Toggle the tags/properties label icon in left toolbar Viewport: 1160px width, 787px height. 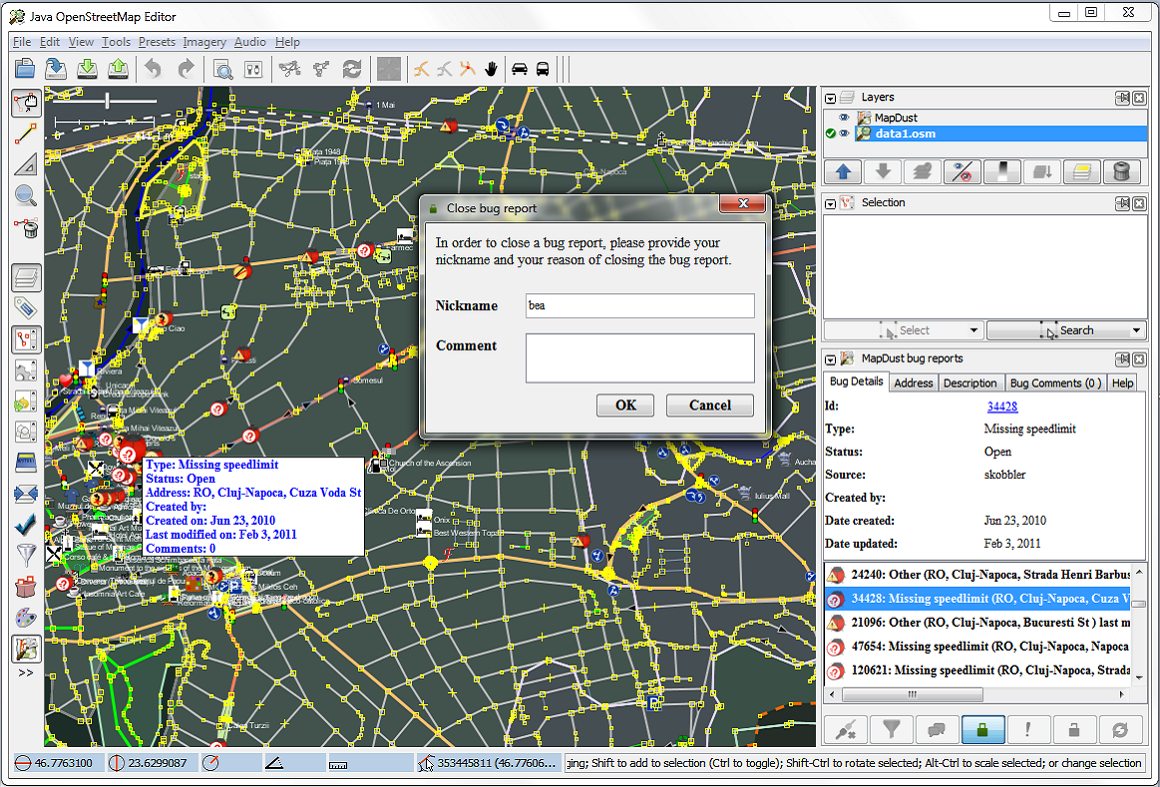pyautogui.click(x=26, y=308)
